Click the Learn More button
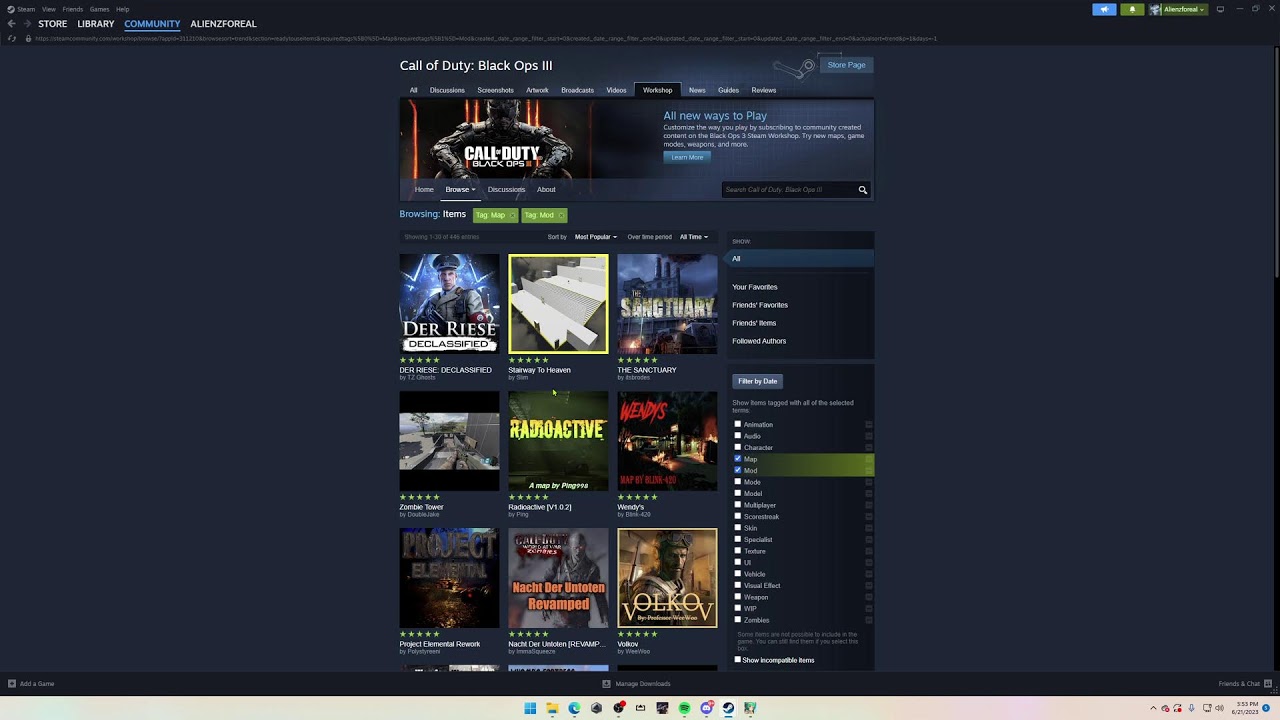 pyautogui.click(x=687, y=157)
